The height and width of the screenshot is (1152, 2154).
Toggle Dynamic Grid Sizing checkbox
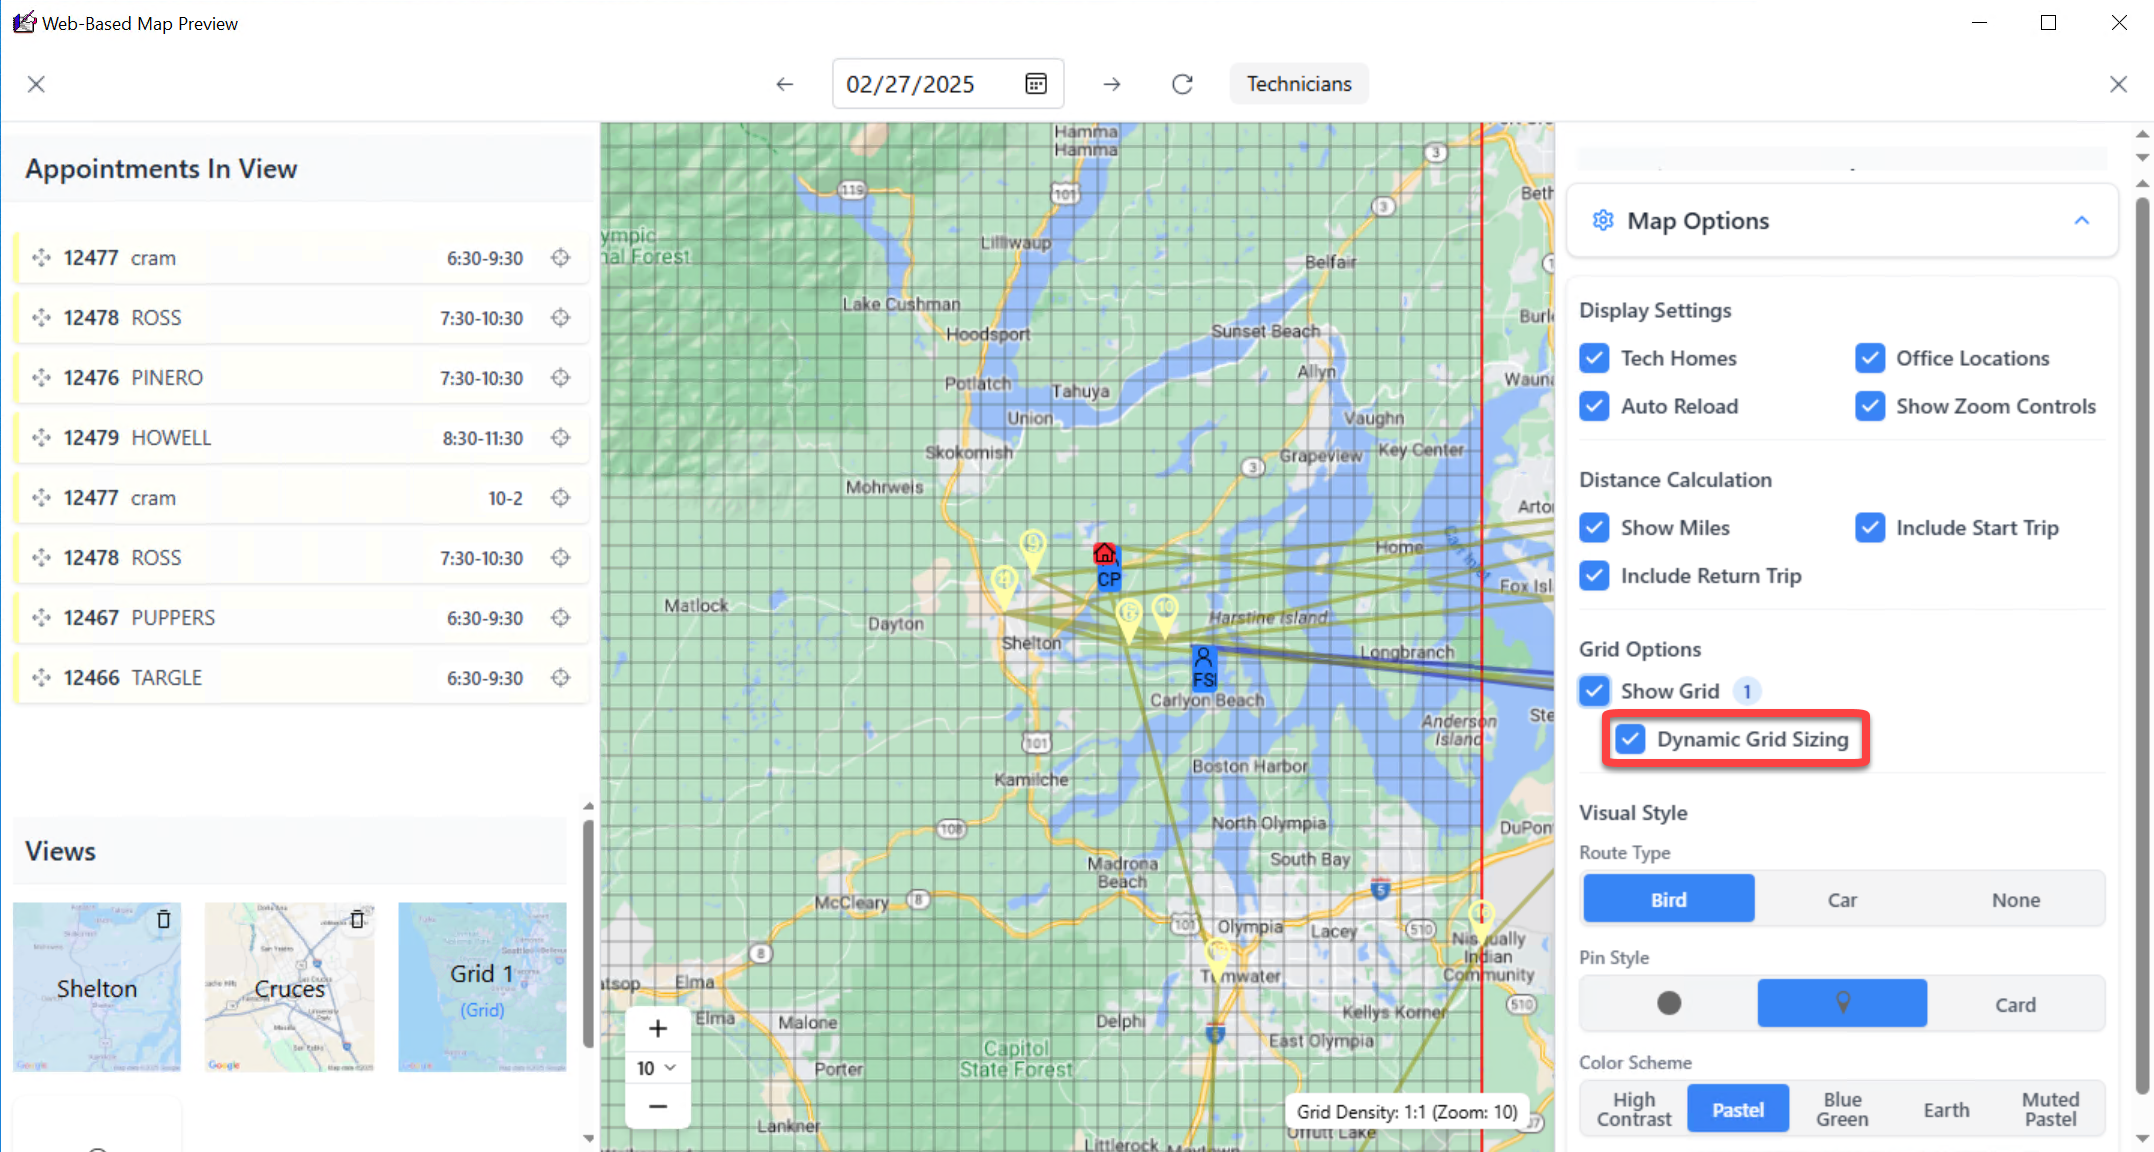click(x=1630, y=739)
